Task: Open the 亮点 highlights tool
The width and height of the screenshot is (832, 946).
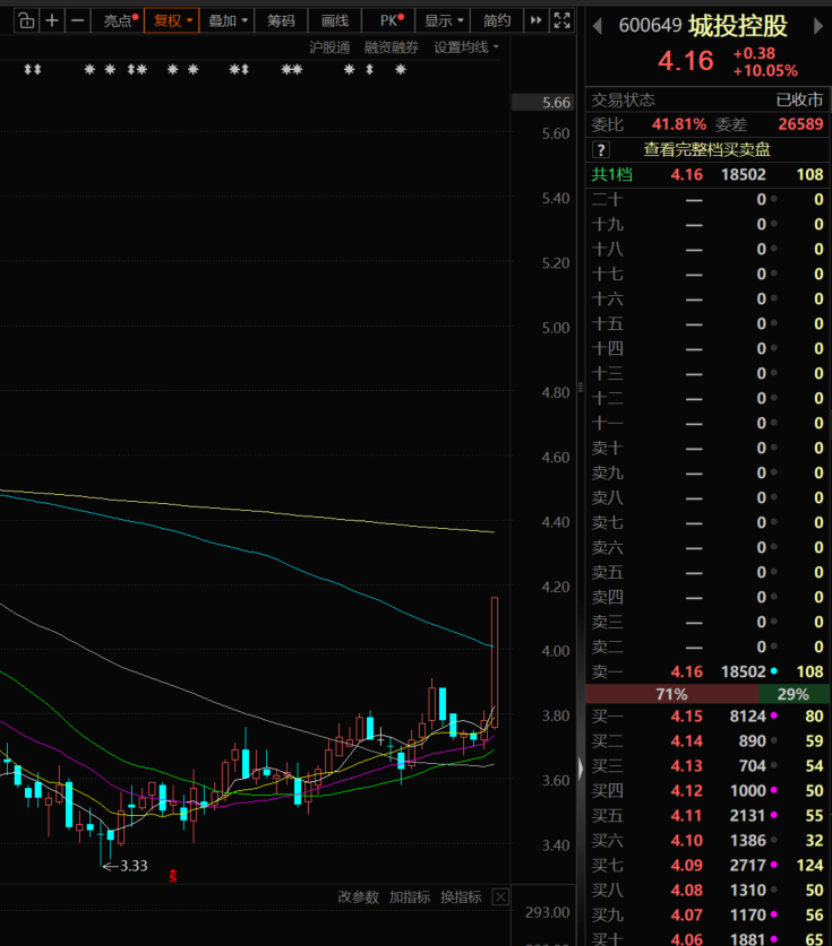Action: pyautogui.click(x=120, y=21)
